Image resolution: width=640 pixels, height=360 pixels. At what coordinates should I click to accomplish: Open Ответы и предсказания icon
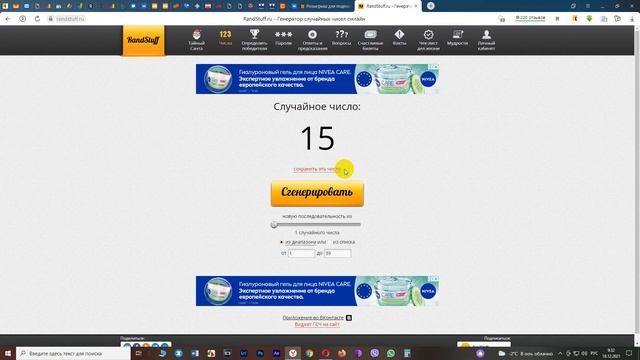coord(313,40)
